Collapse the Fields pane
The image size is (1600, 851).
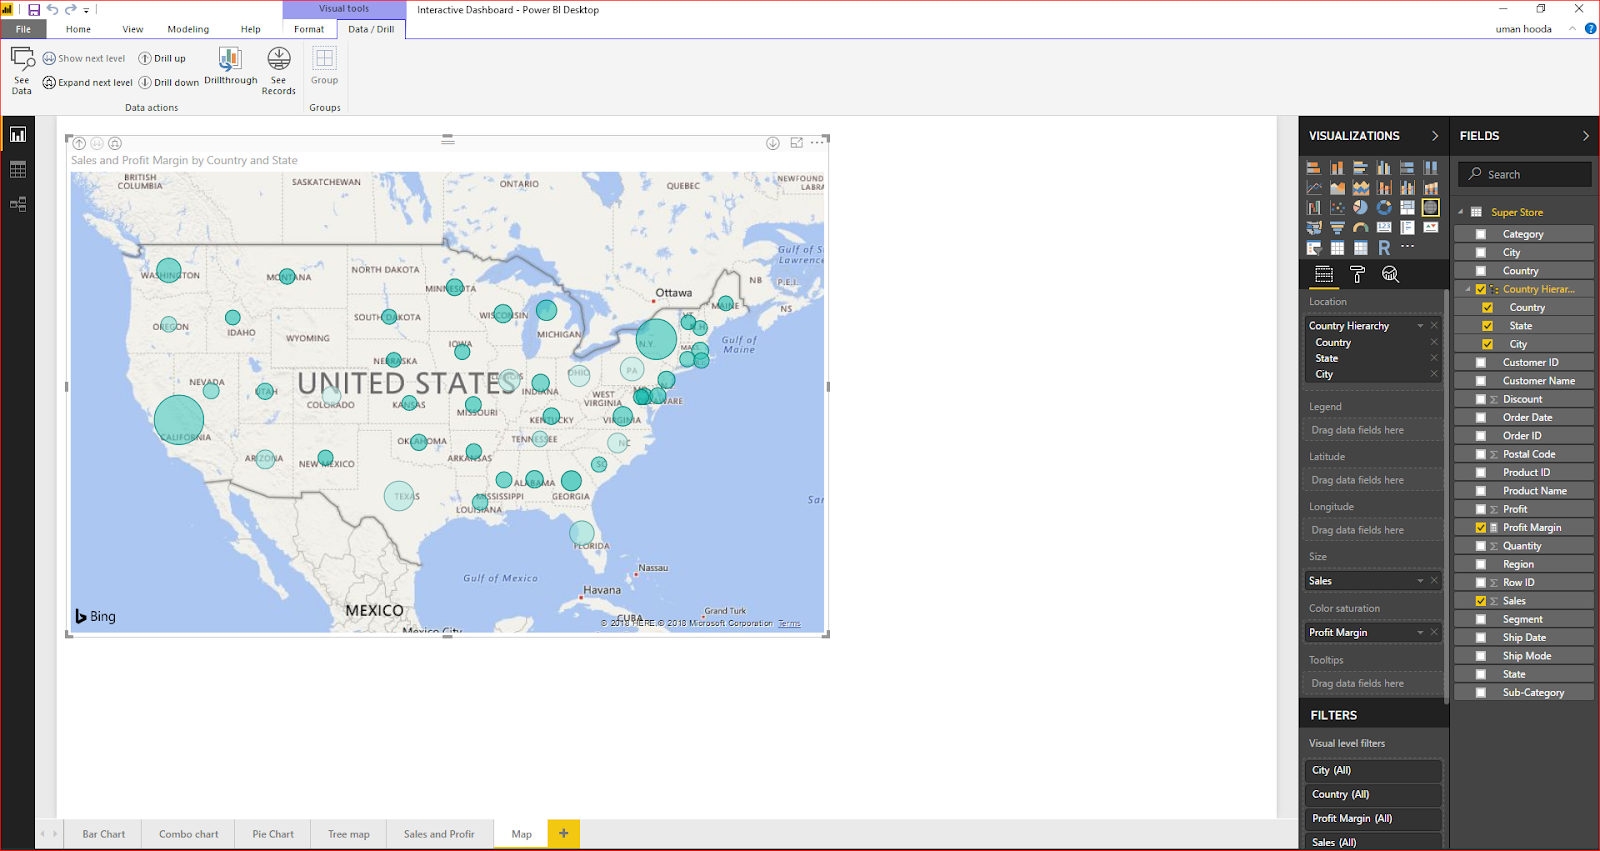point(1586,136)
